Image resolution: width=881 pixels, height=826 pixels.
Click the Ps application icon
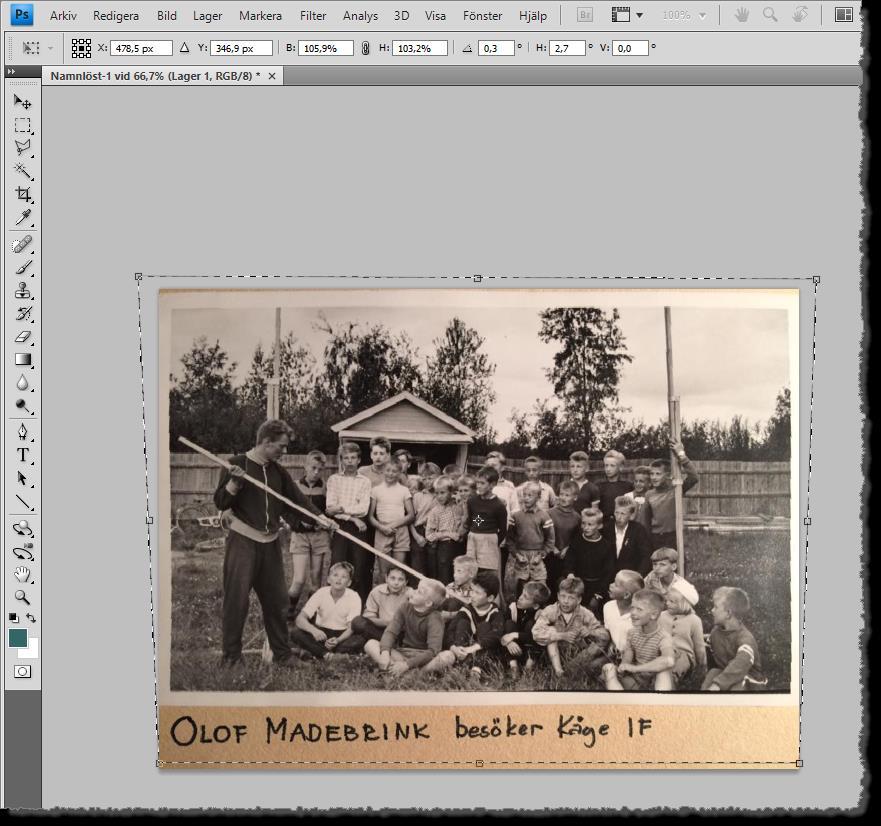point(22,15)
